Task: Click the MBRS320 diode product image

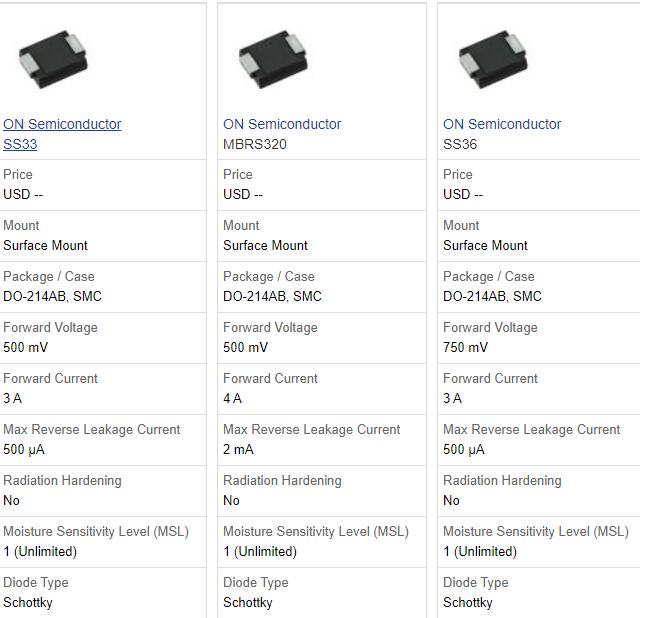Action: click(x=273, y=59)
